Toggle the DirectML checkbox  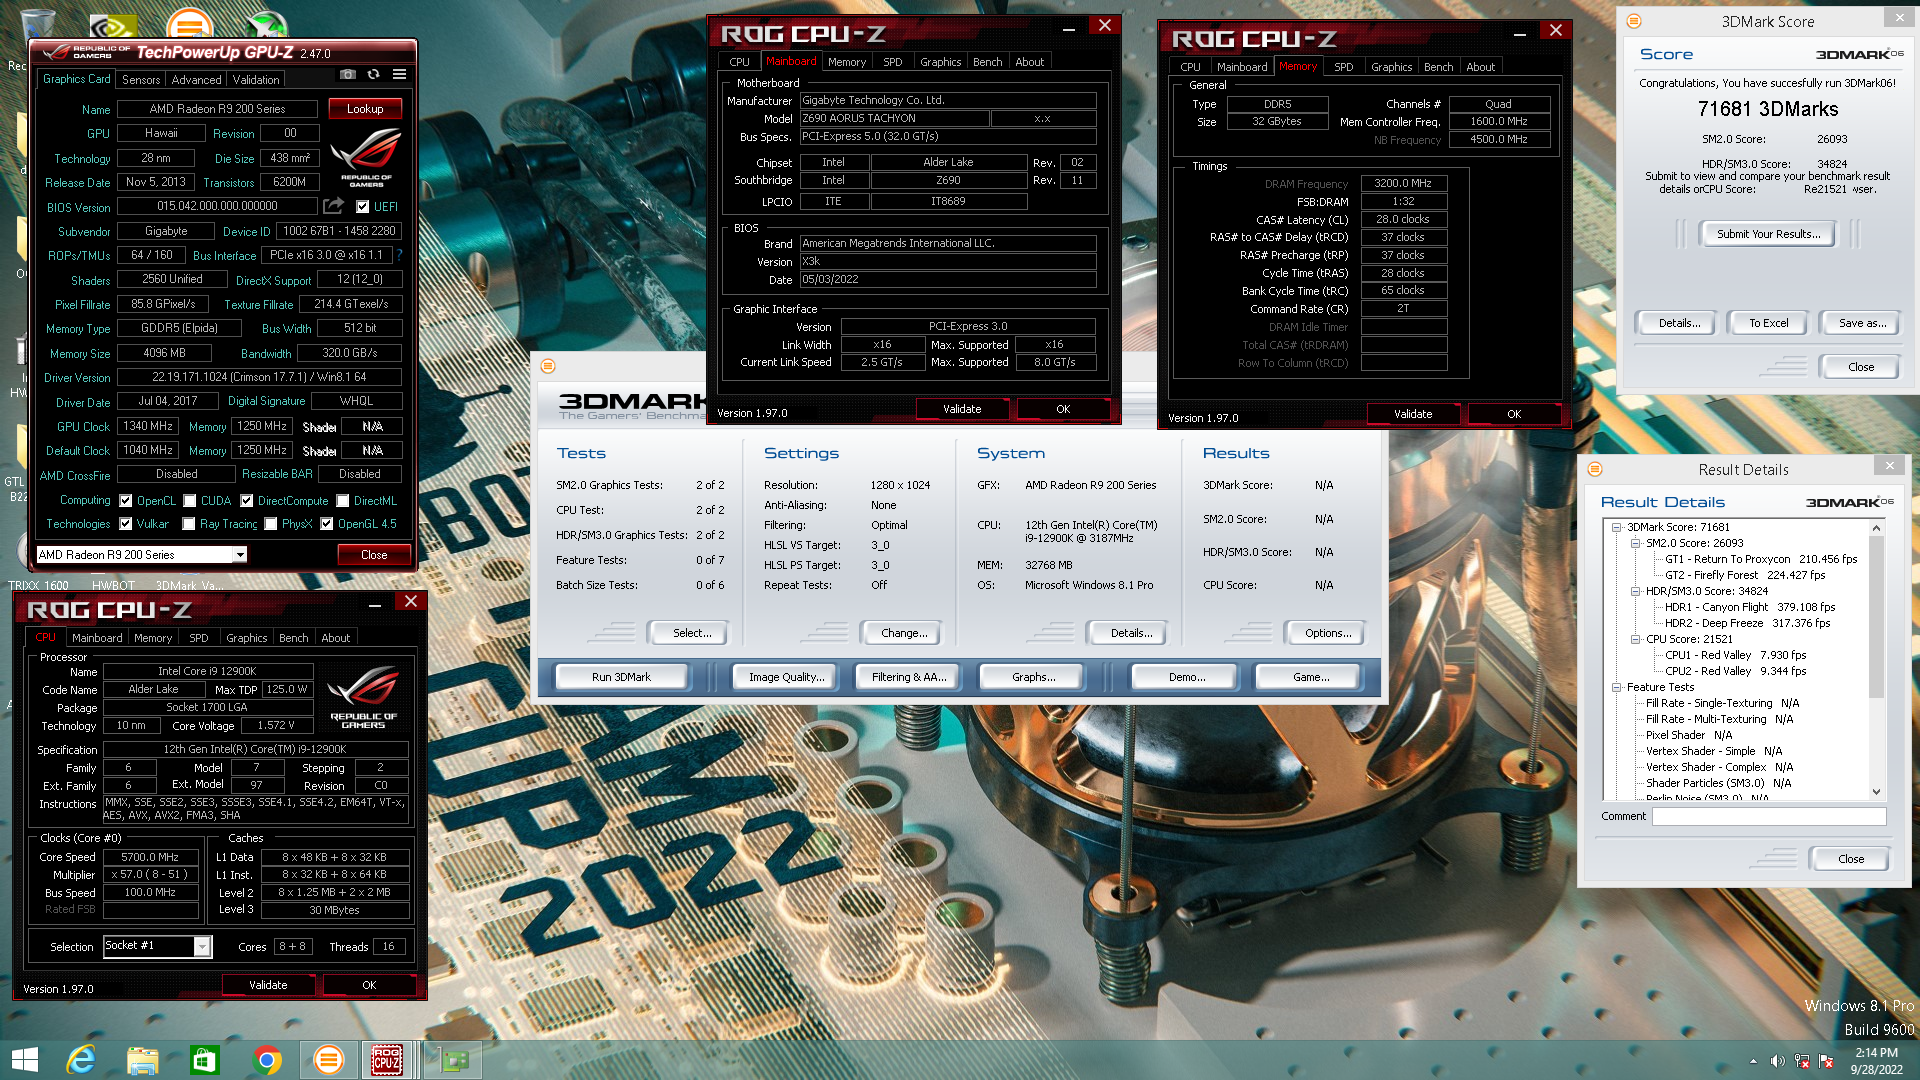(343, 501)
